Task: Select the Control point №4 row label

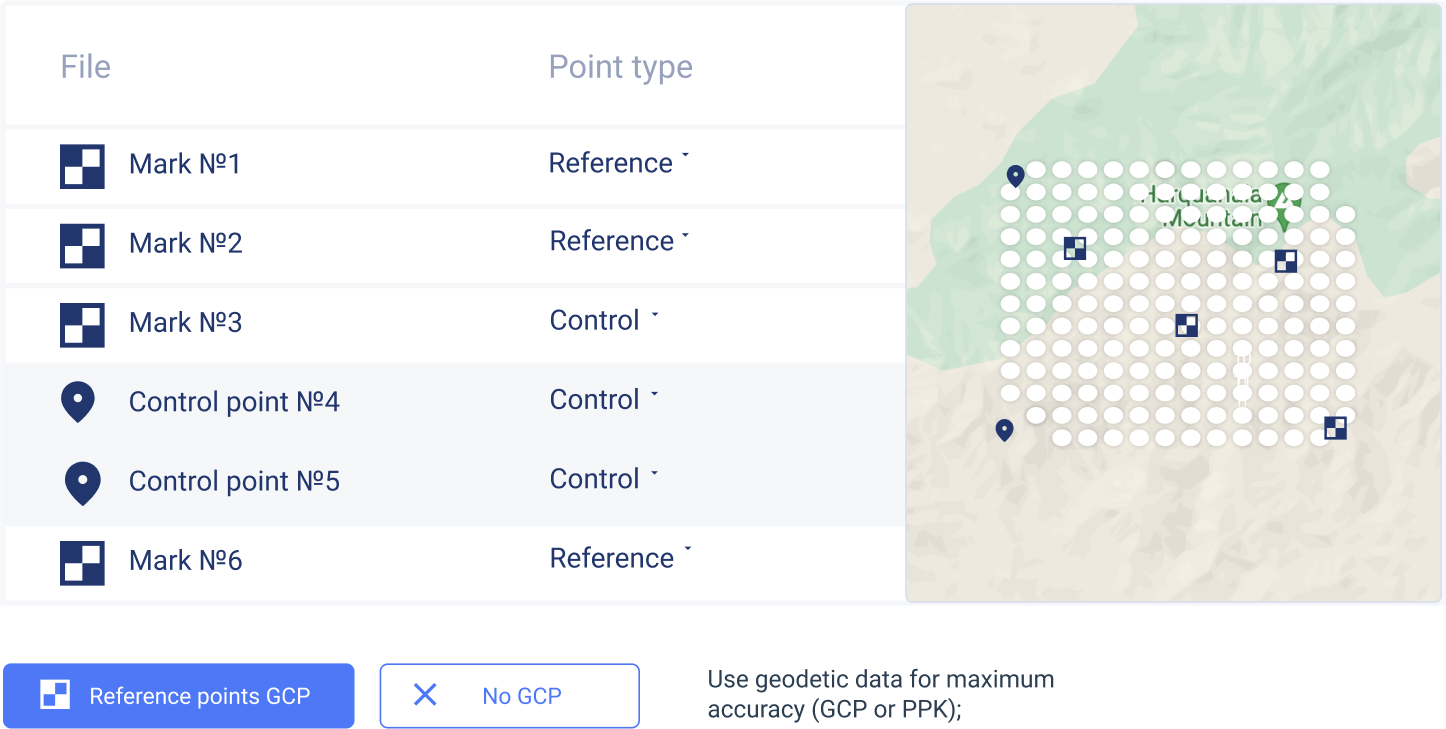Action: (x=234, y=402)
